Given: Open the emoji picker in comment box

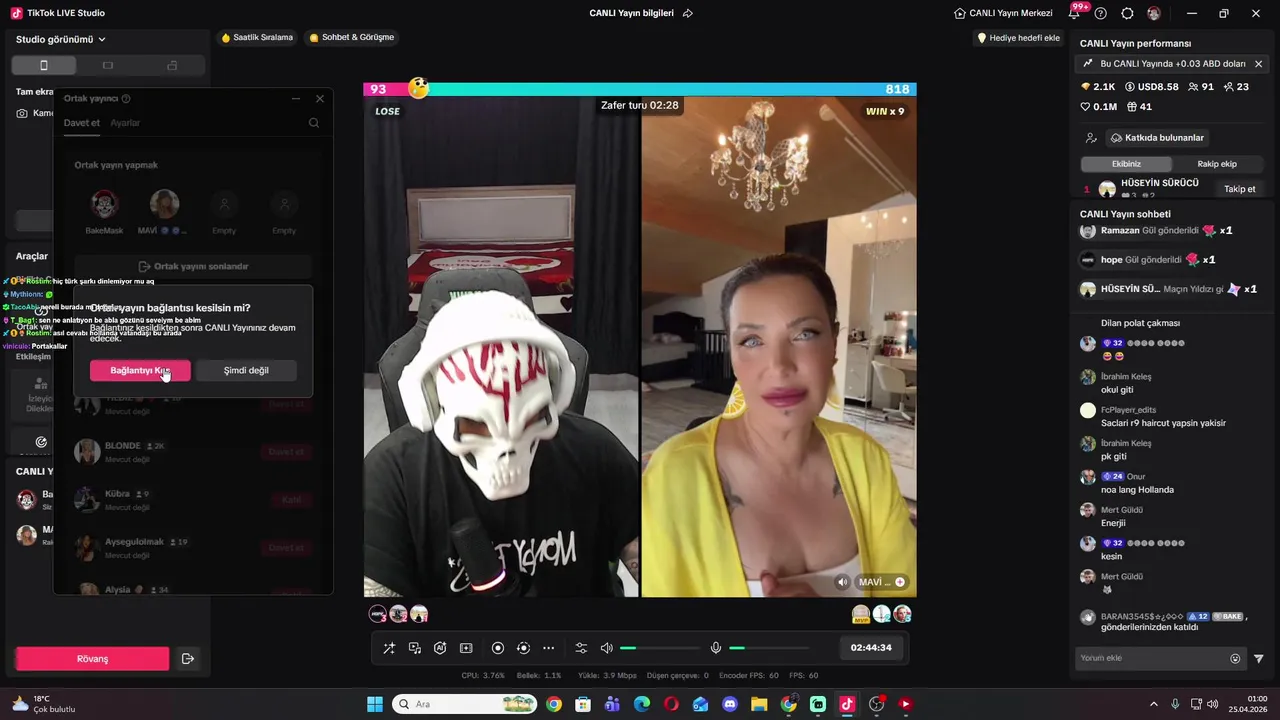Looking at the screenshot, I should coord(1235,658).
